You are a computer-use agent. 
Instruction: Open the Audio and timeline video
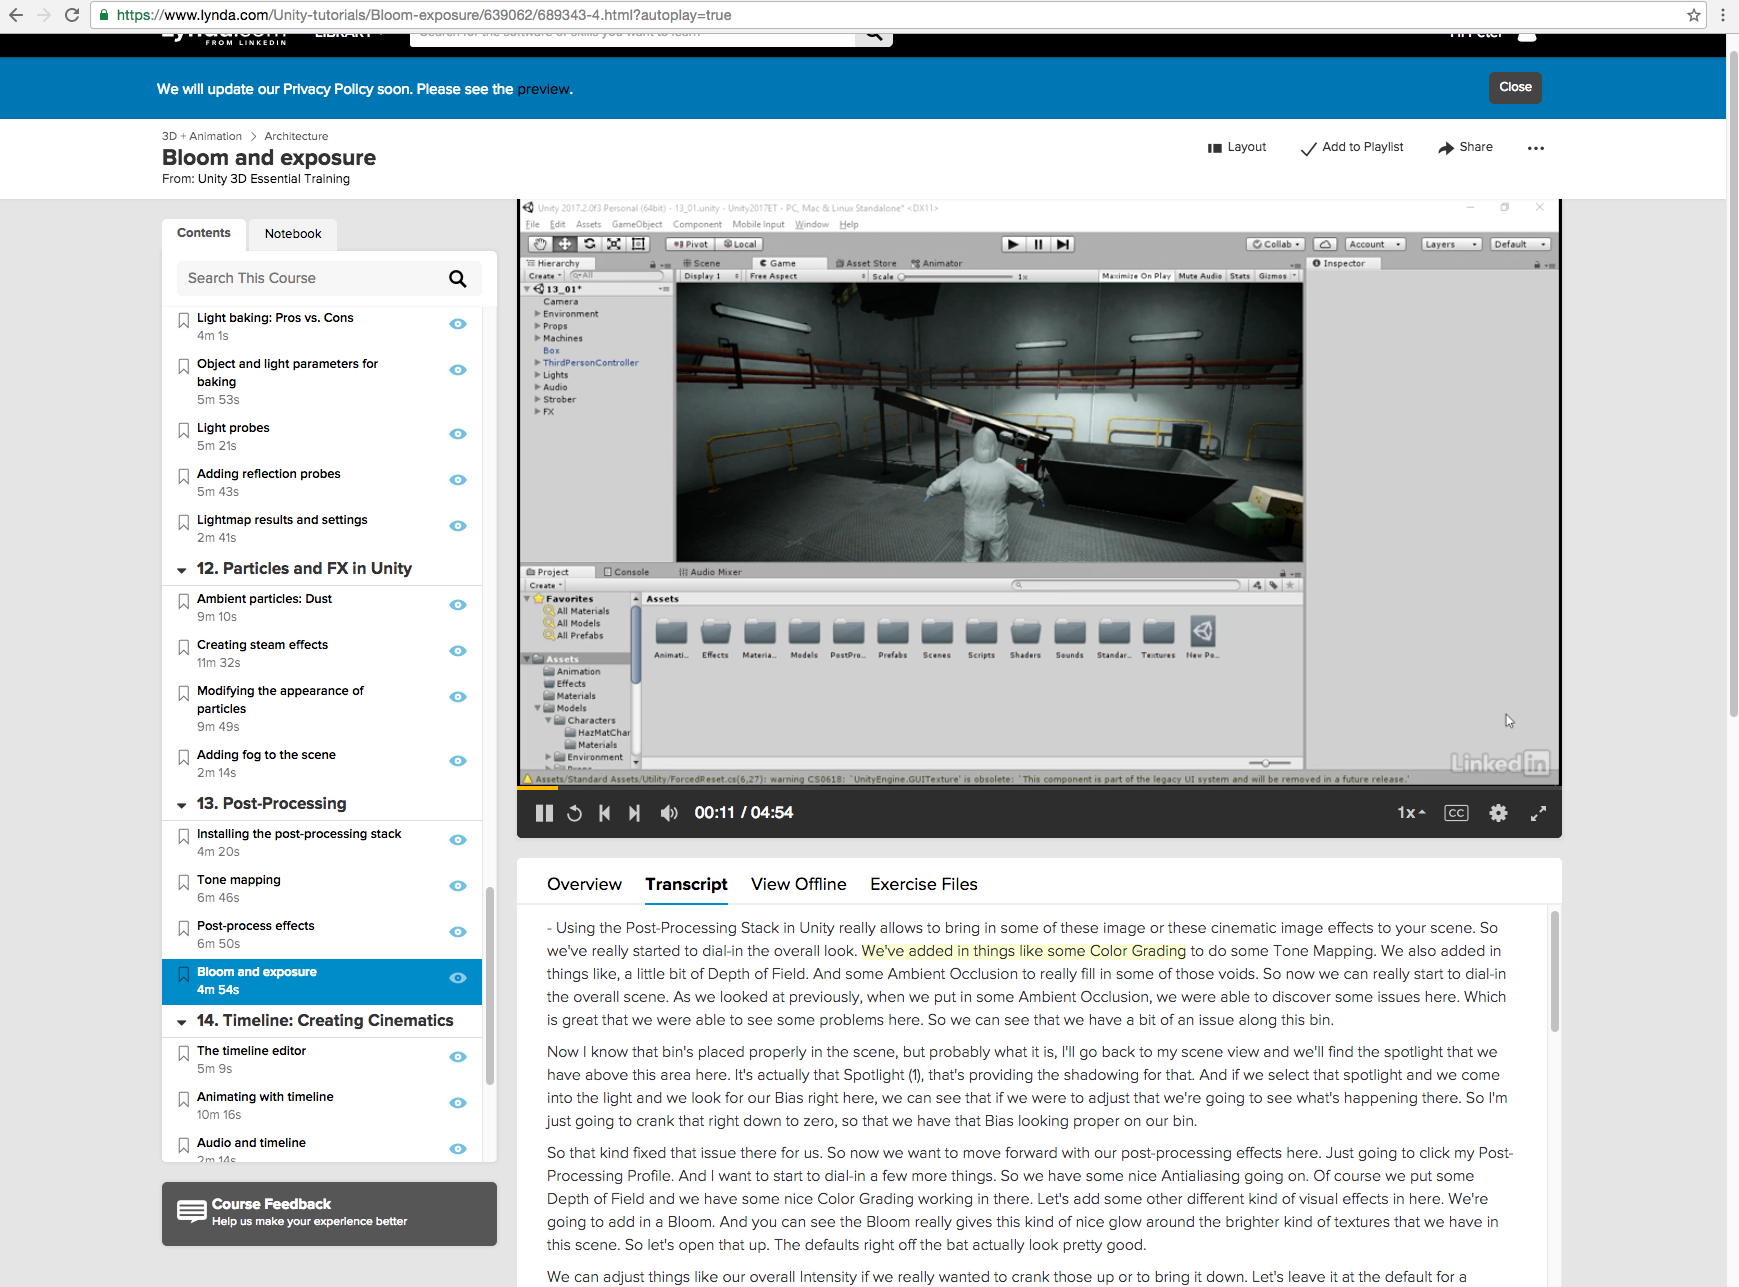251,1143
